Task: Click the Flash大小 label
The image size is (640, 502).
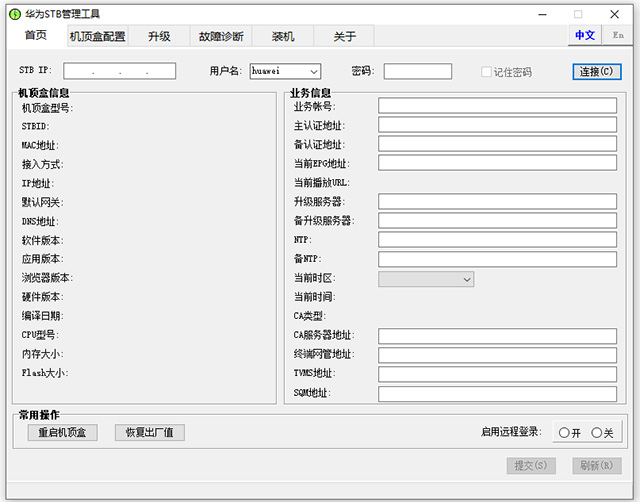Action: coord(45,373)
